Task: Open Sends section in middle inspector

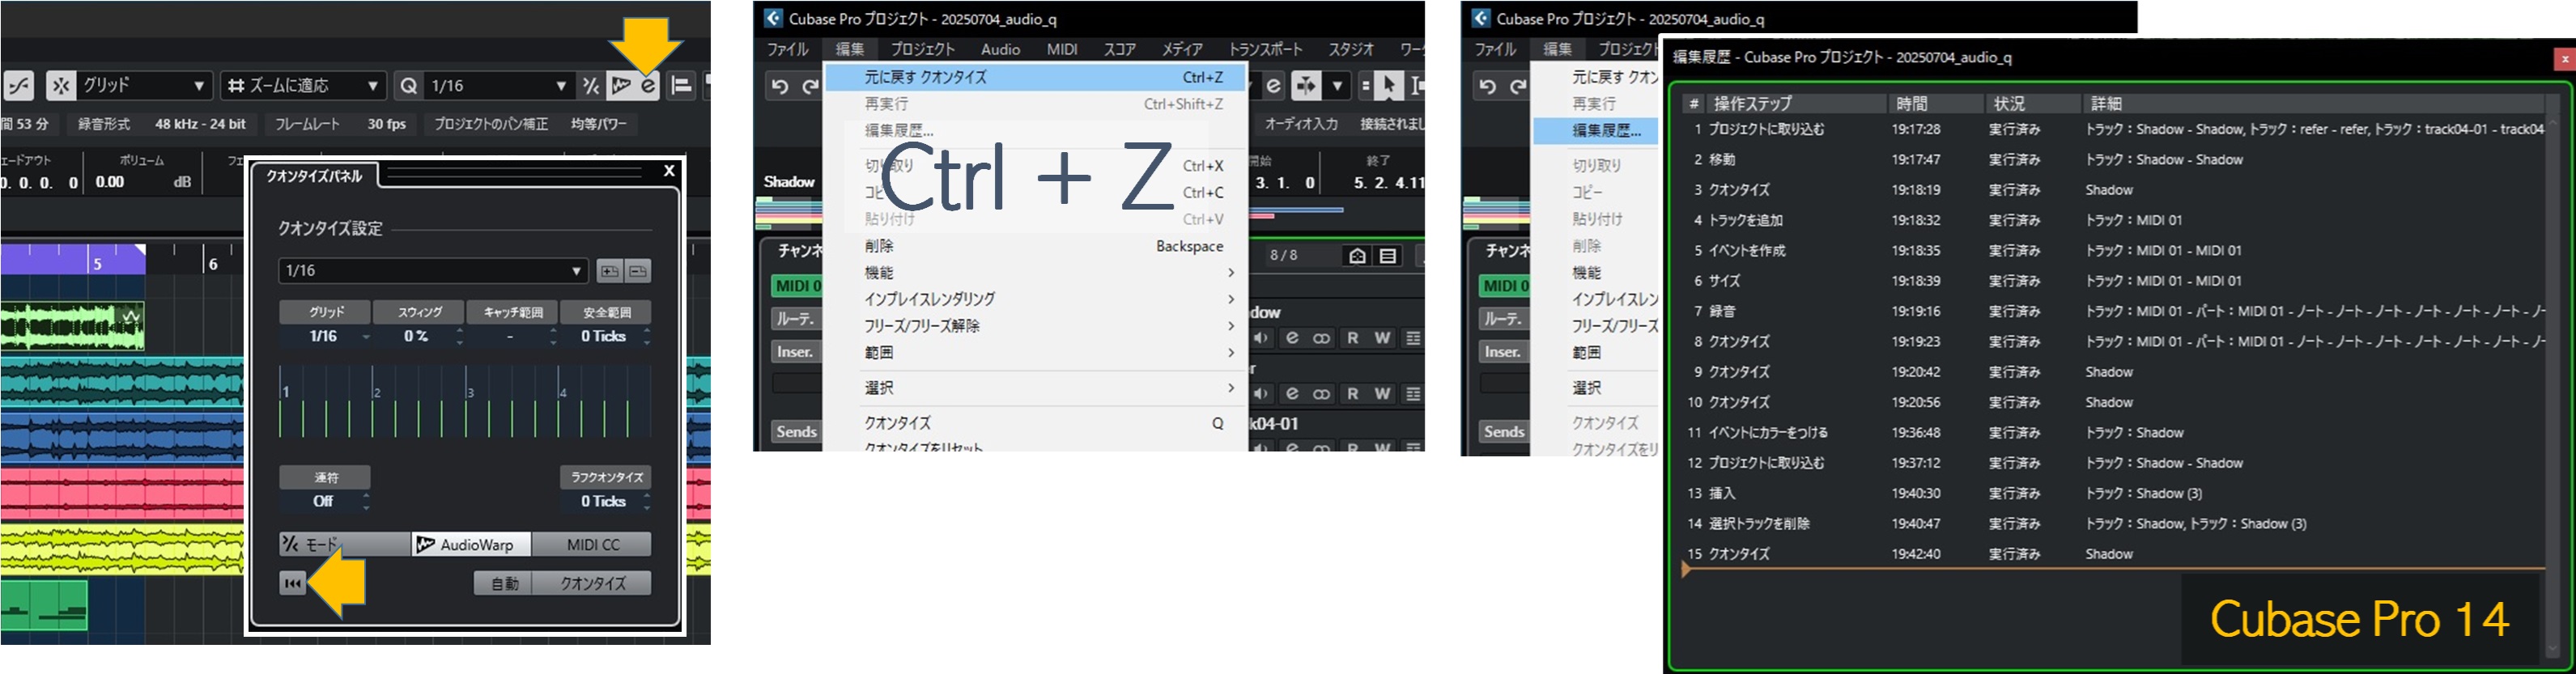Action: click(x=797, y=432)
